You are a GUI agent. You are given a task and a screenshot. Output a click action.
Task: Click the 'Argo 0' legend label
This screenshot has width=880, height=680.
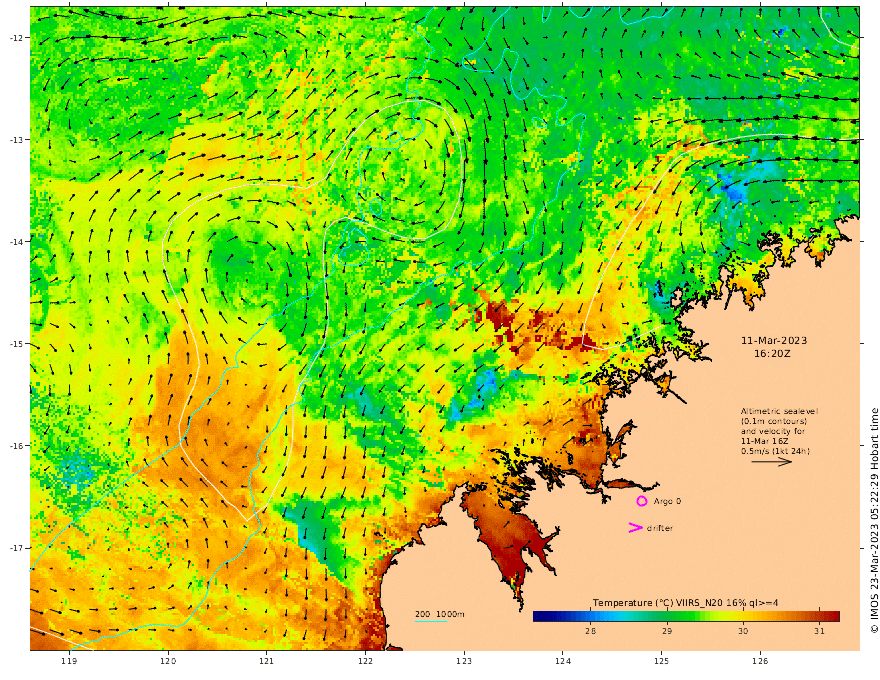[x=667, y=501]
